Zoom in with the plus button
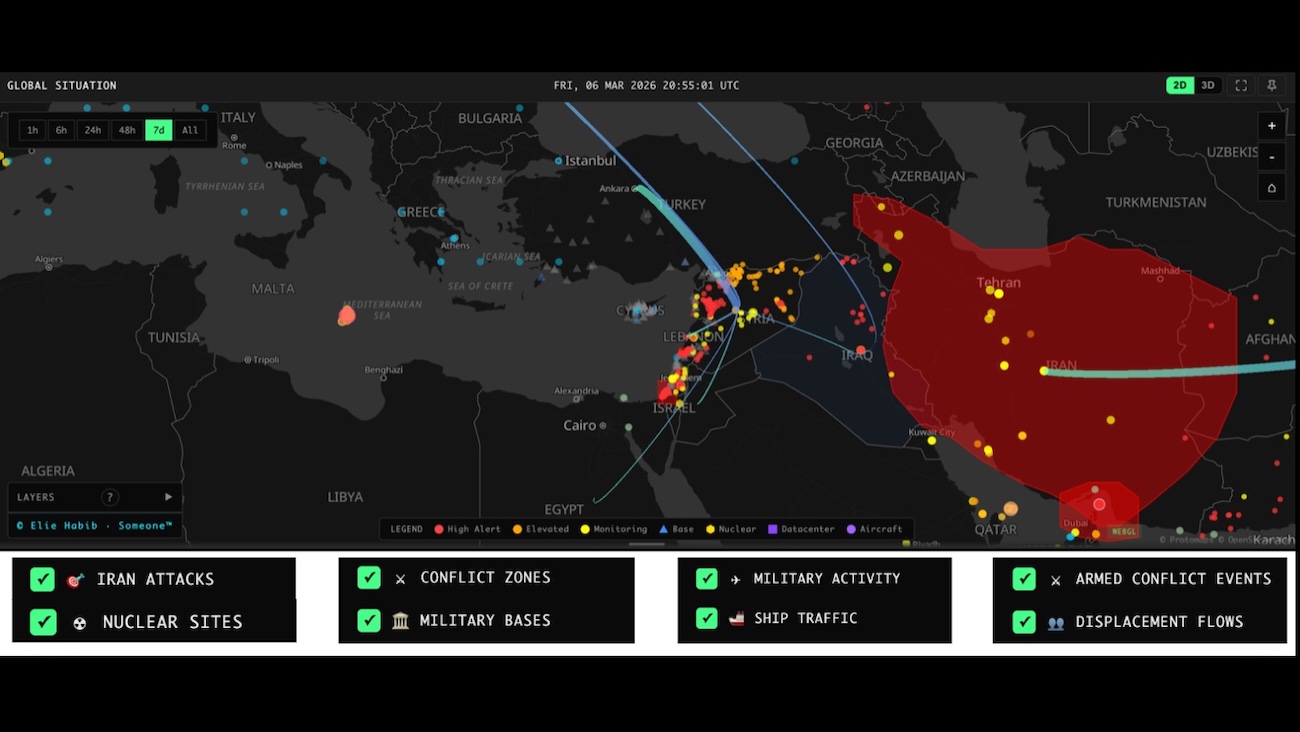 [1271, 126]
